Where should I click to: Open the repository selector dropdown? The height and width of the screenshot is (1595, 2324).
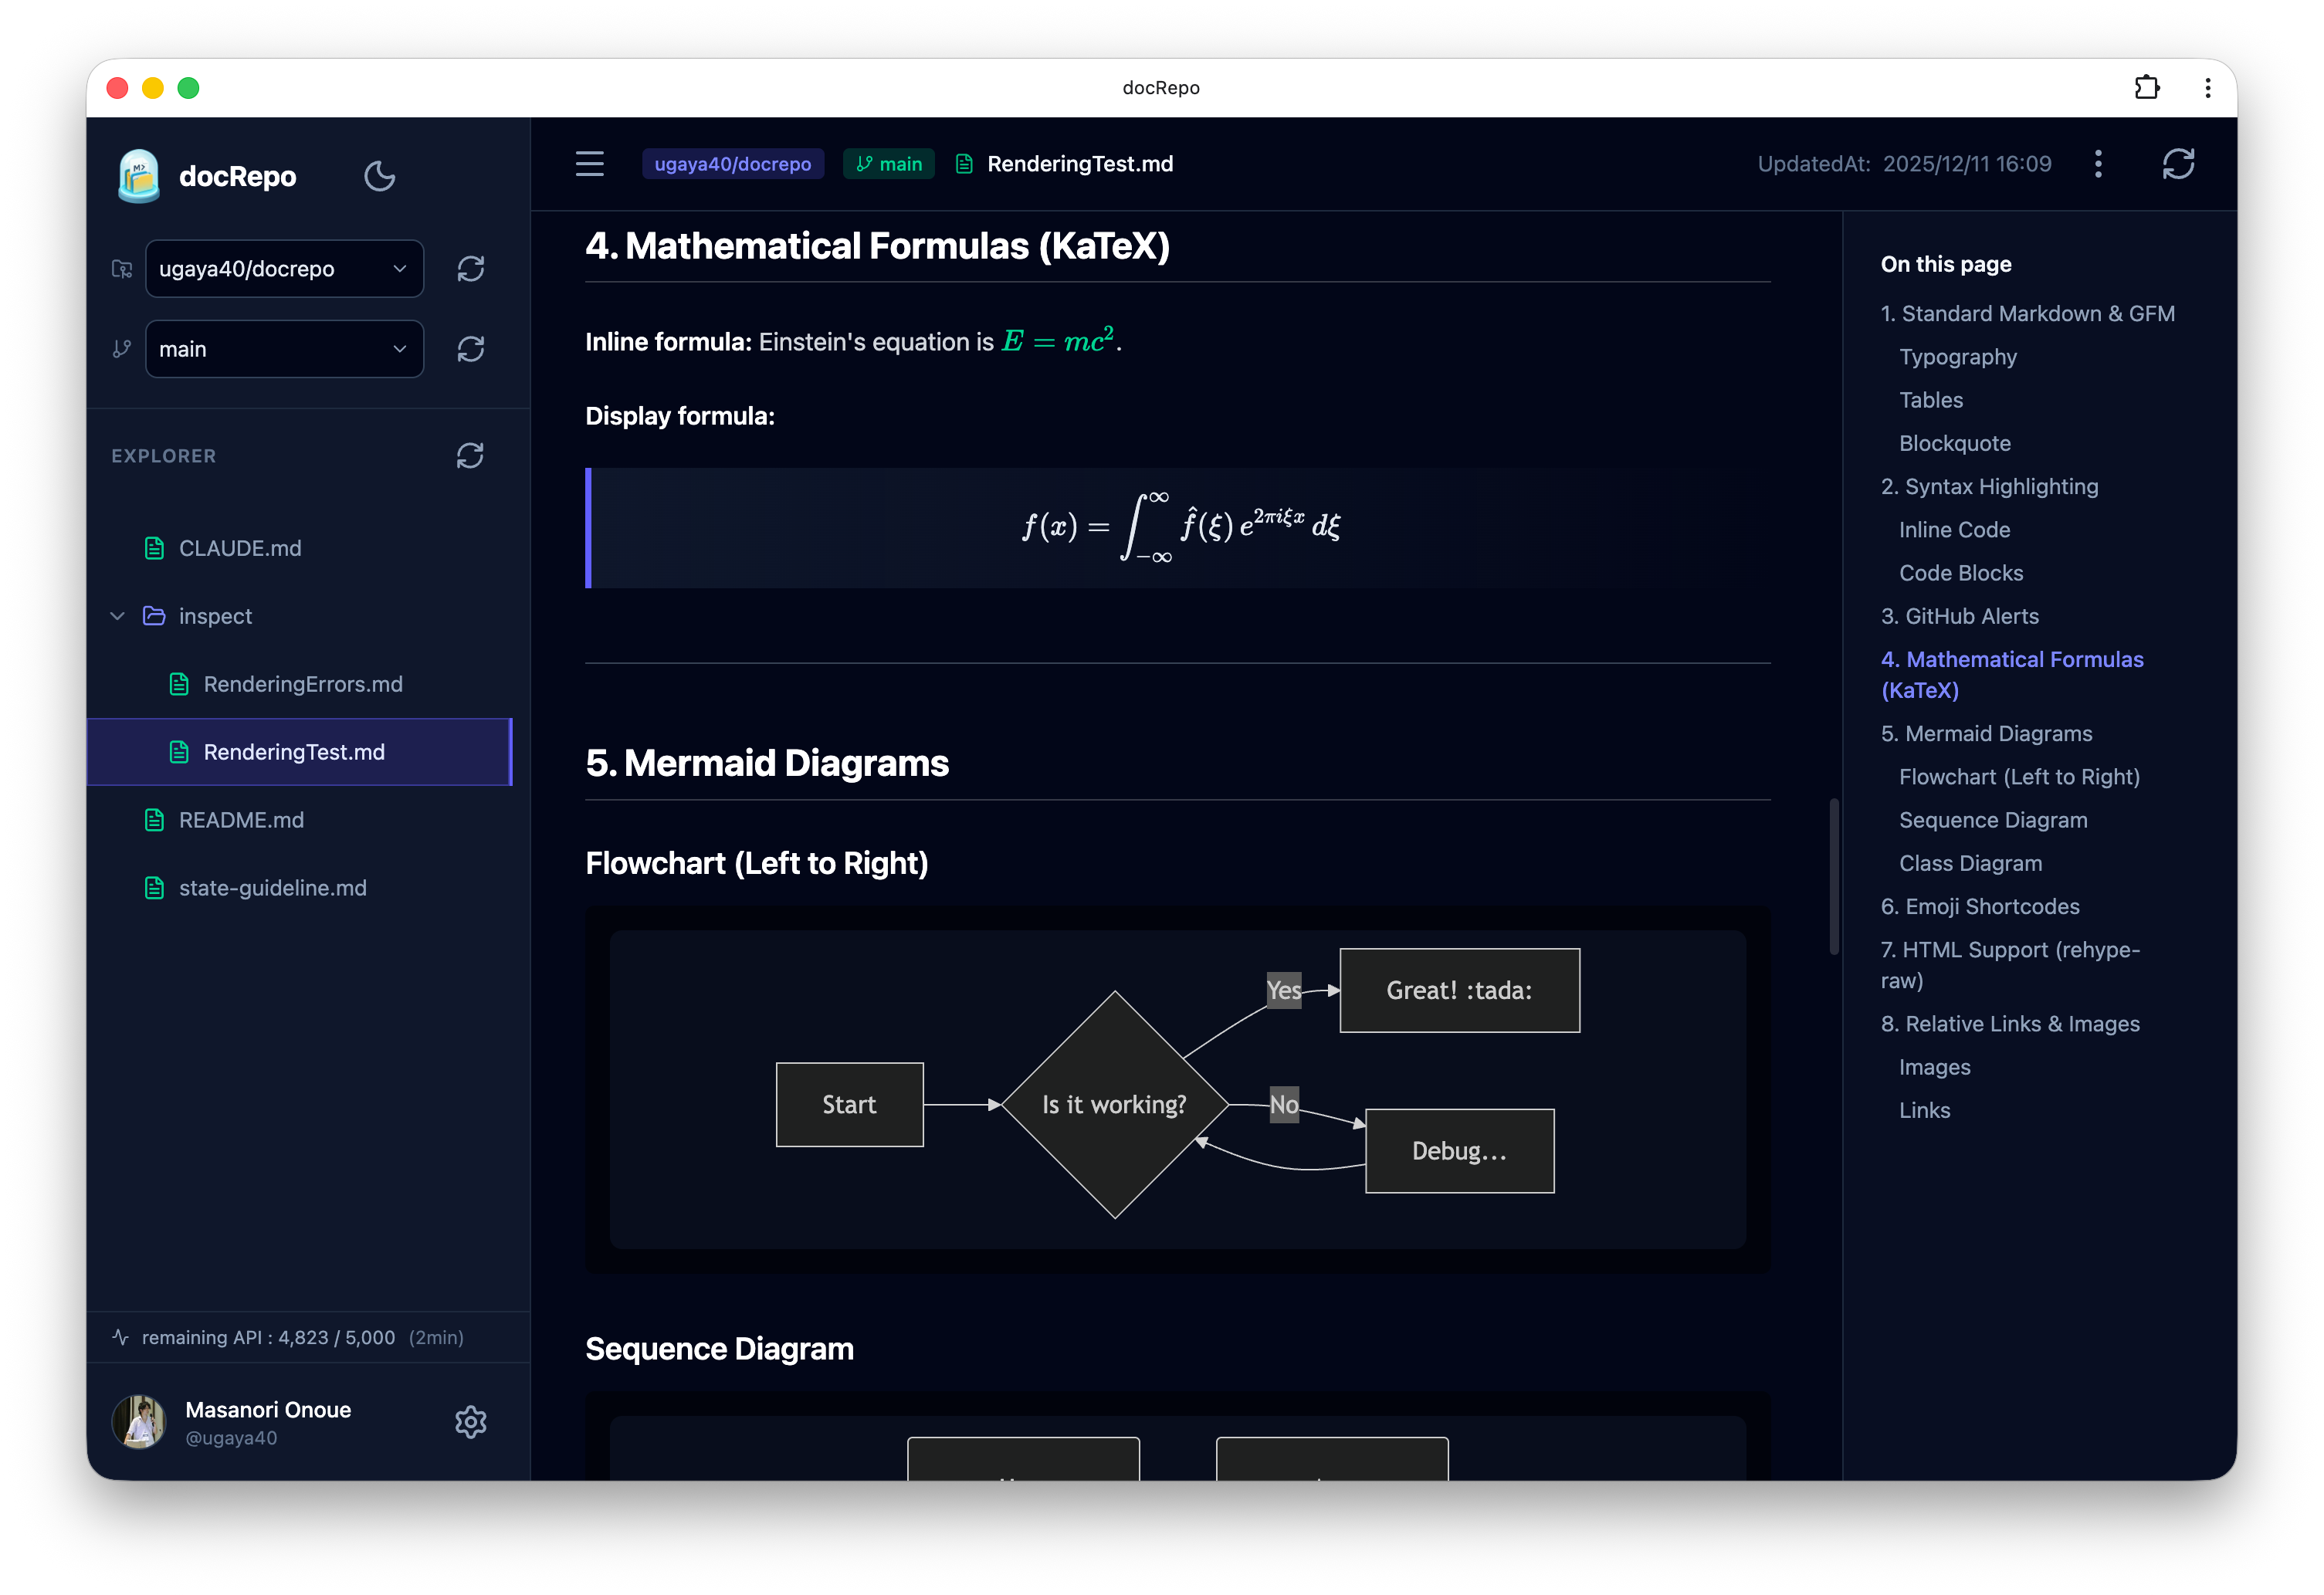[284, 268]
